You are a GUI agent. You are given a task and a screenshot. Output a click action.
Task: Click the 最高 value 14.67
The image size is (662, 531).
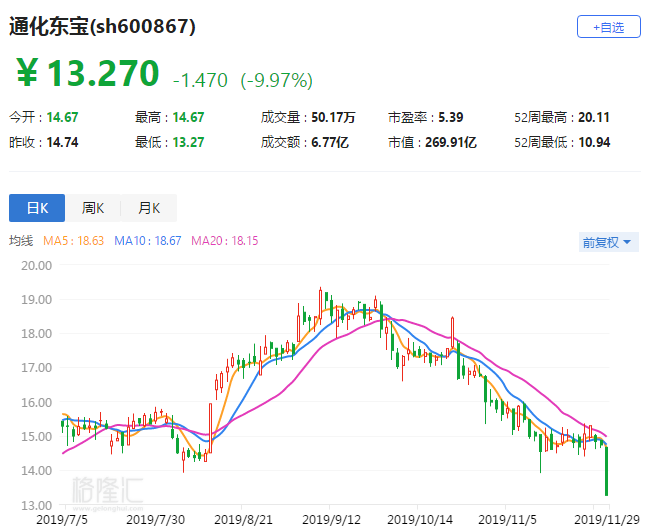click(188, 117)
